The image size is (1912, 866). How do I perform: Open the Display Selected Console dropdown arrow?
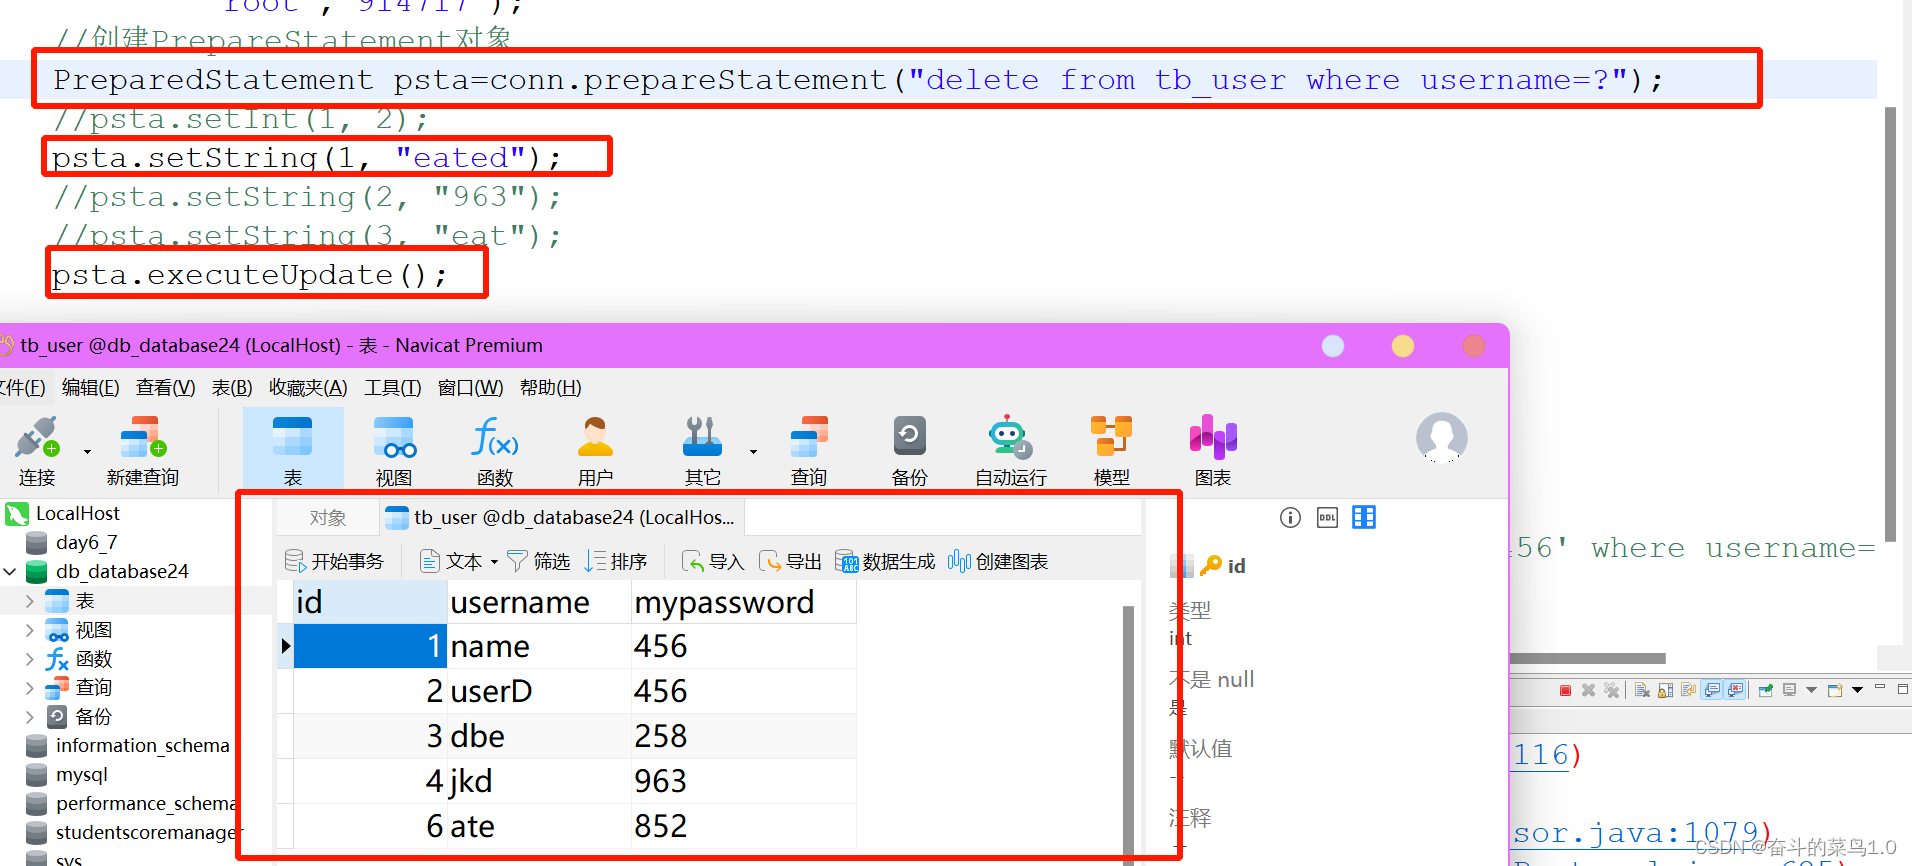click(x=1811, y=690)
